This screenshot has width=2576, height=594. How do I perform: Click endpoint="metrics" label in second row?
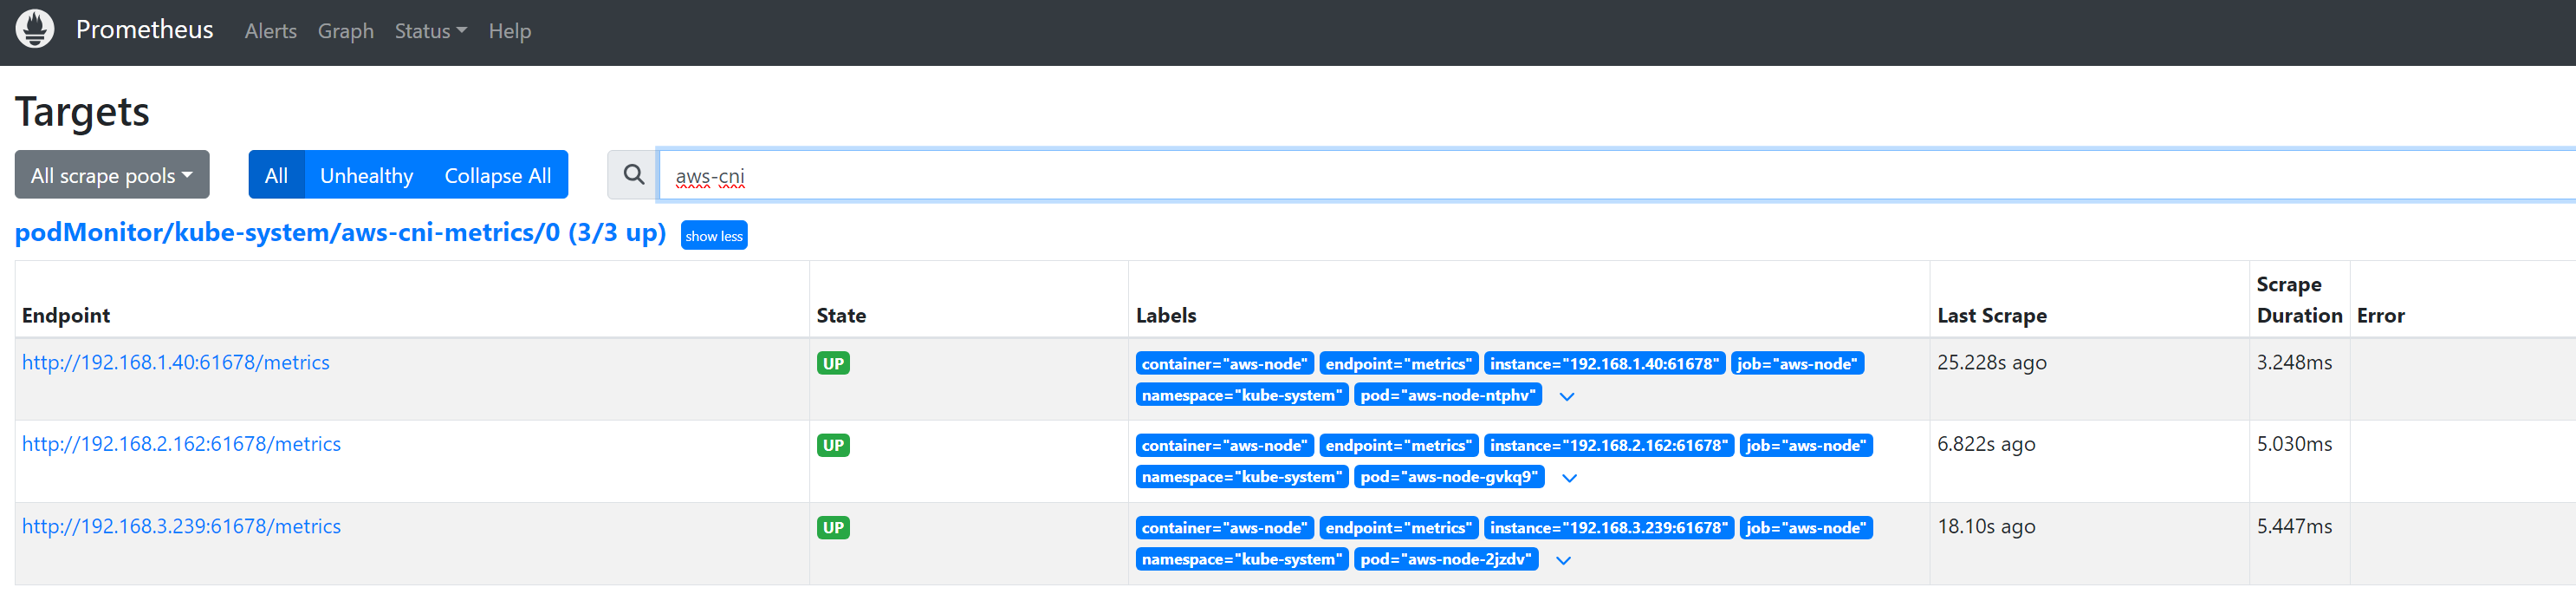pyautogui.click(x=1398, y=446)
